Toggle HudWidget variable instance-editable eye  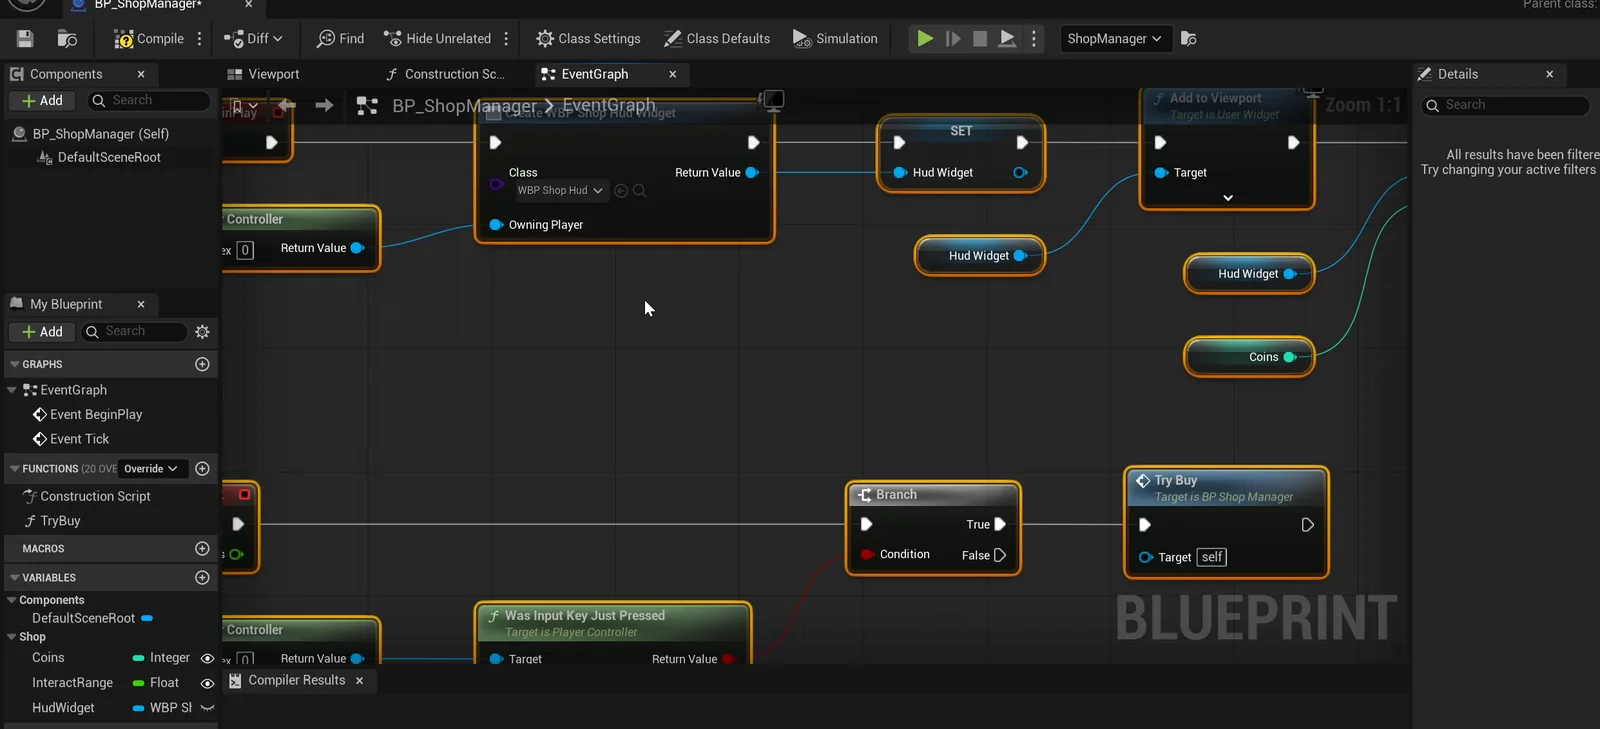207,708
